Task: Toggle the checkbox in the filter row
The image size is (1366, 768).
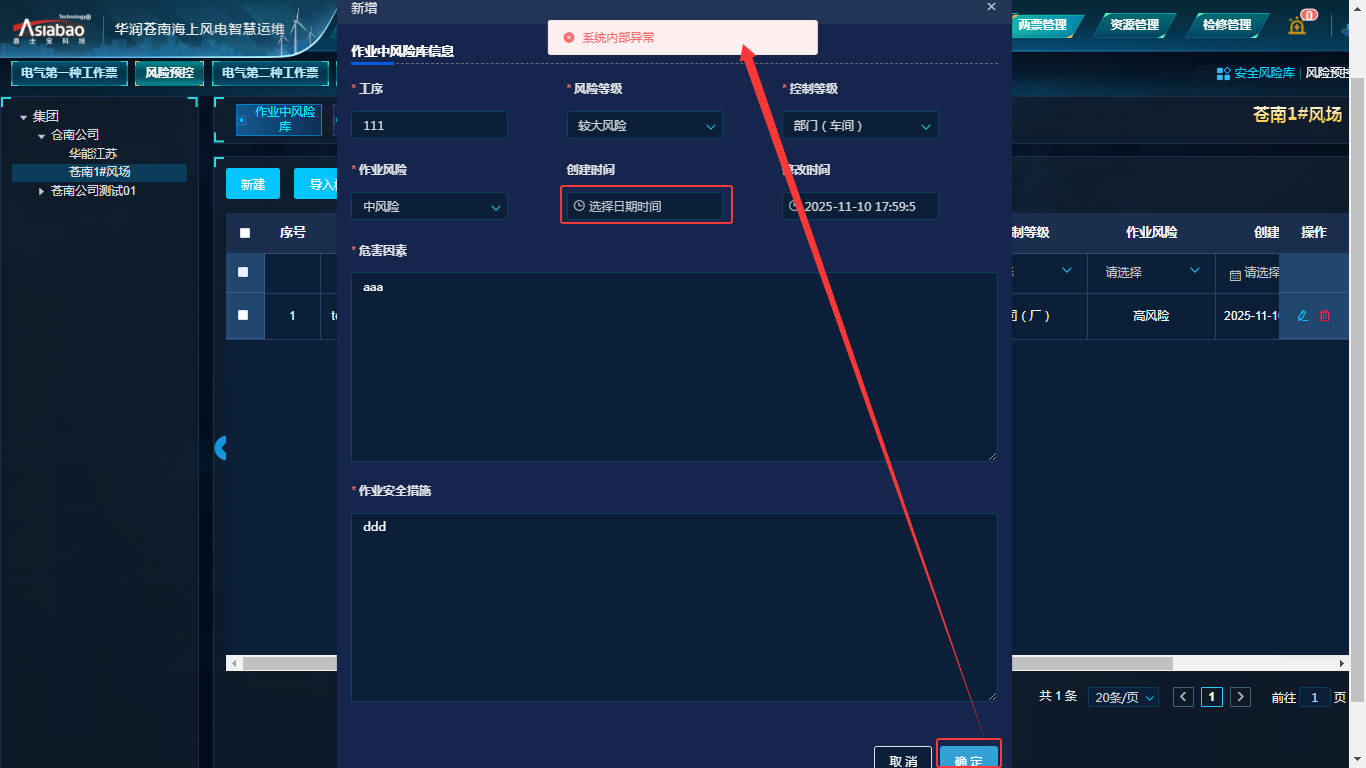Action: click(x=243, y=272)
